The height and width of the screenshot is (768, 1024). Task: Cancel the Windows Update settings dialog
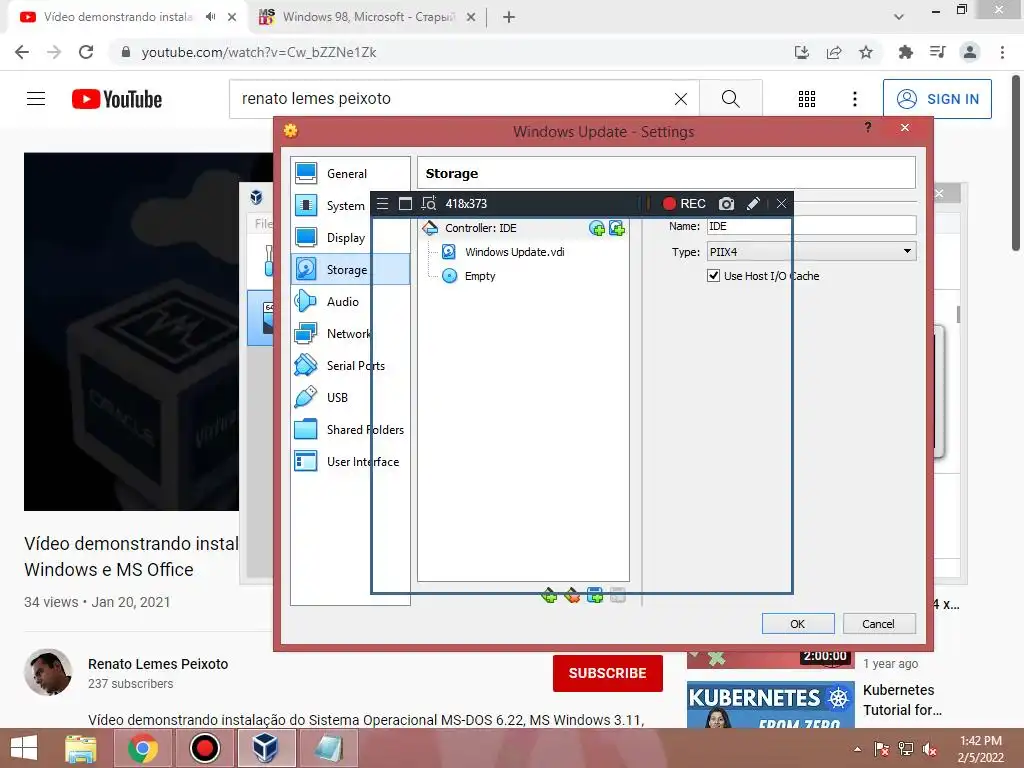879,624
